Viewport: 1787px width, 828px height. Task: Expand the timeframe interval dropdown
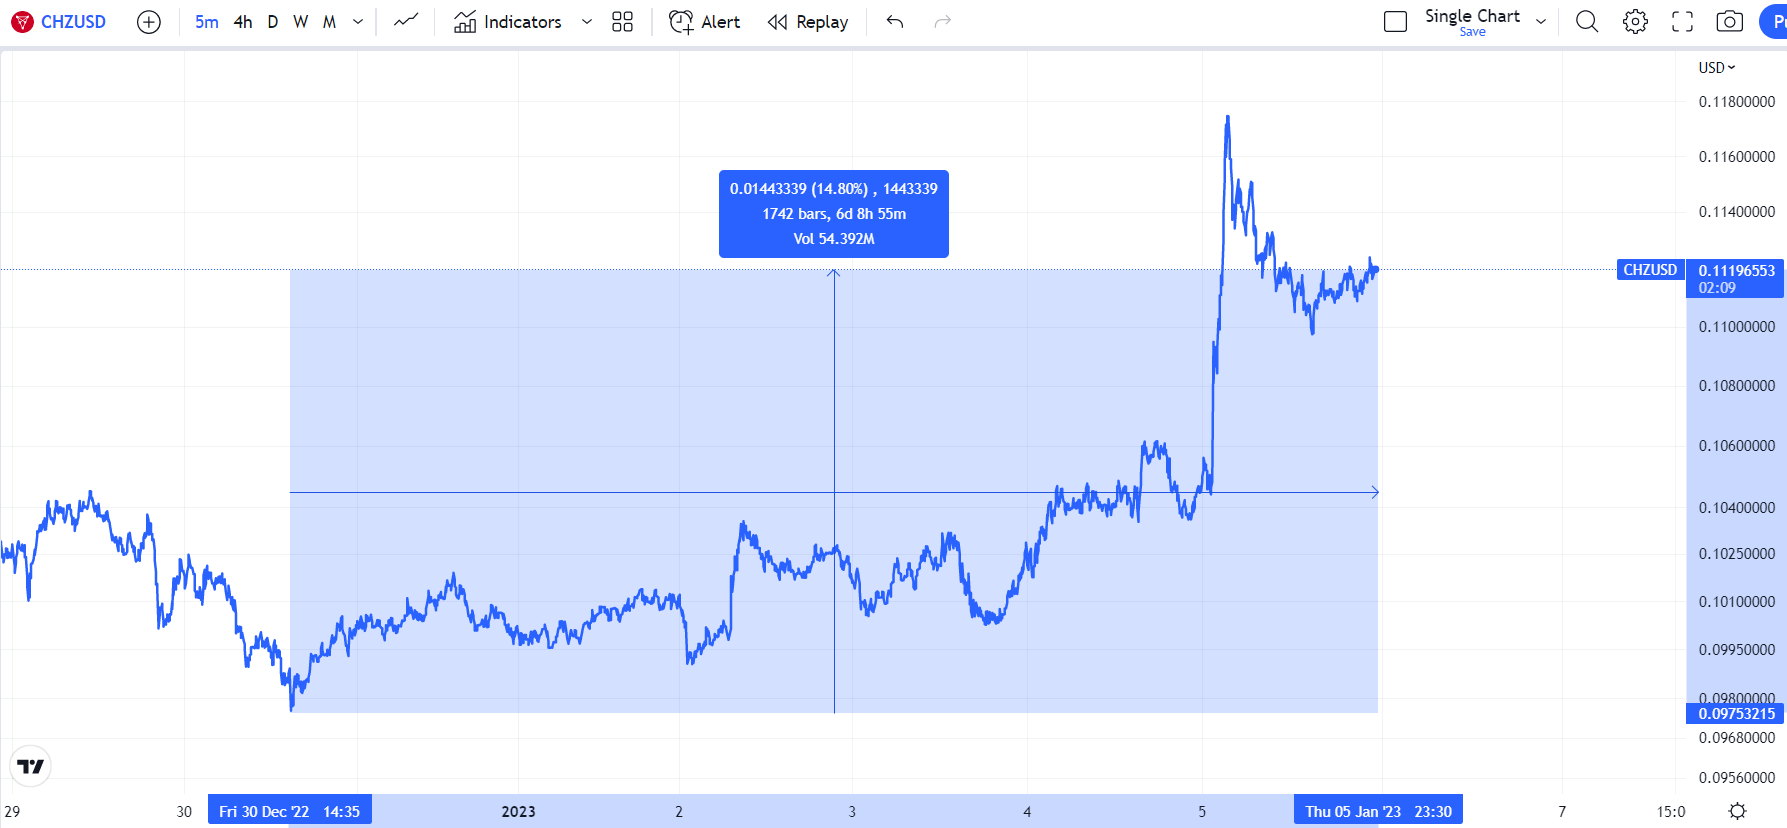[358, 22]
